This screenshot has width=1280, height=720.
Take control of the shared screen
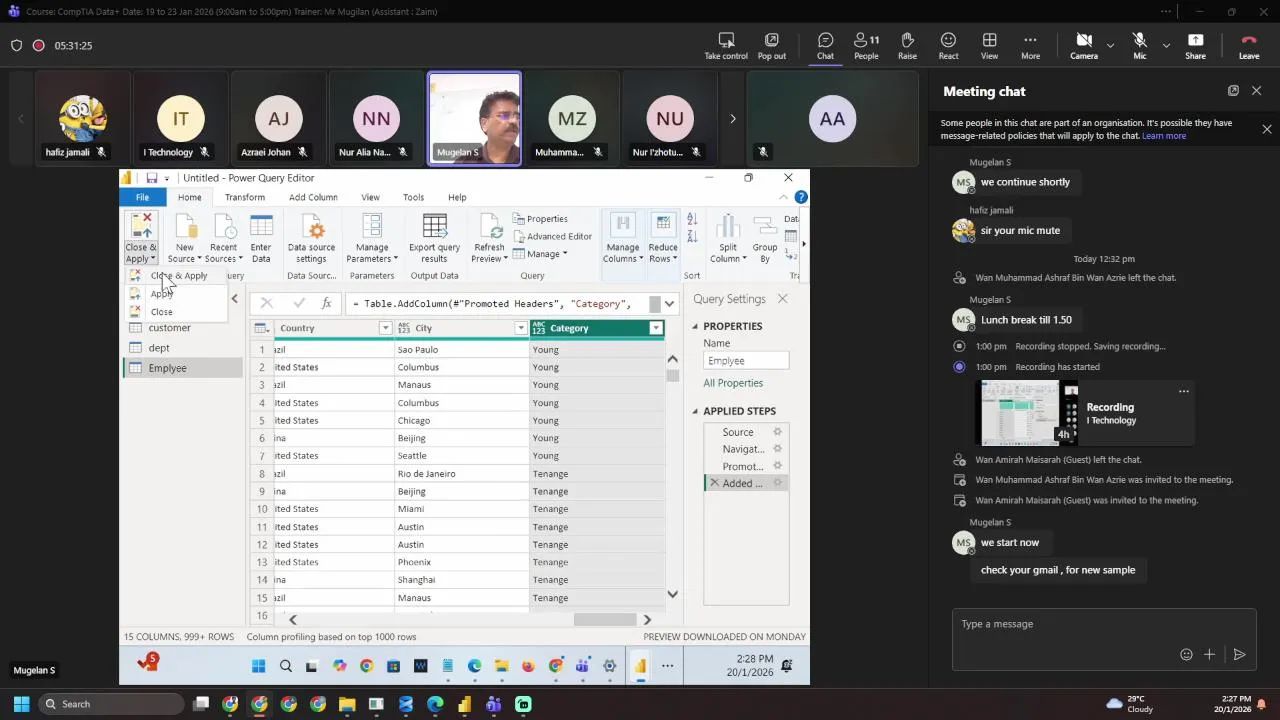click(726, 45)
